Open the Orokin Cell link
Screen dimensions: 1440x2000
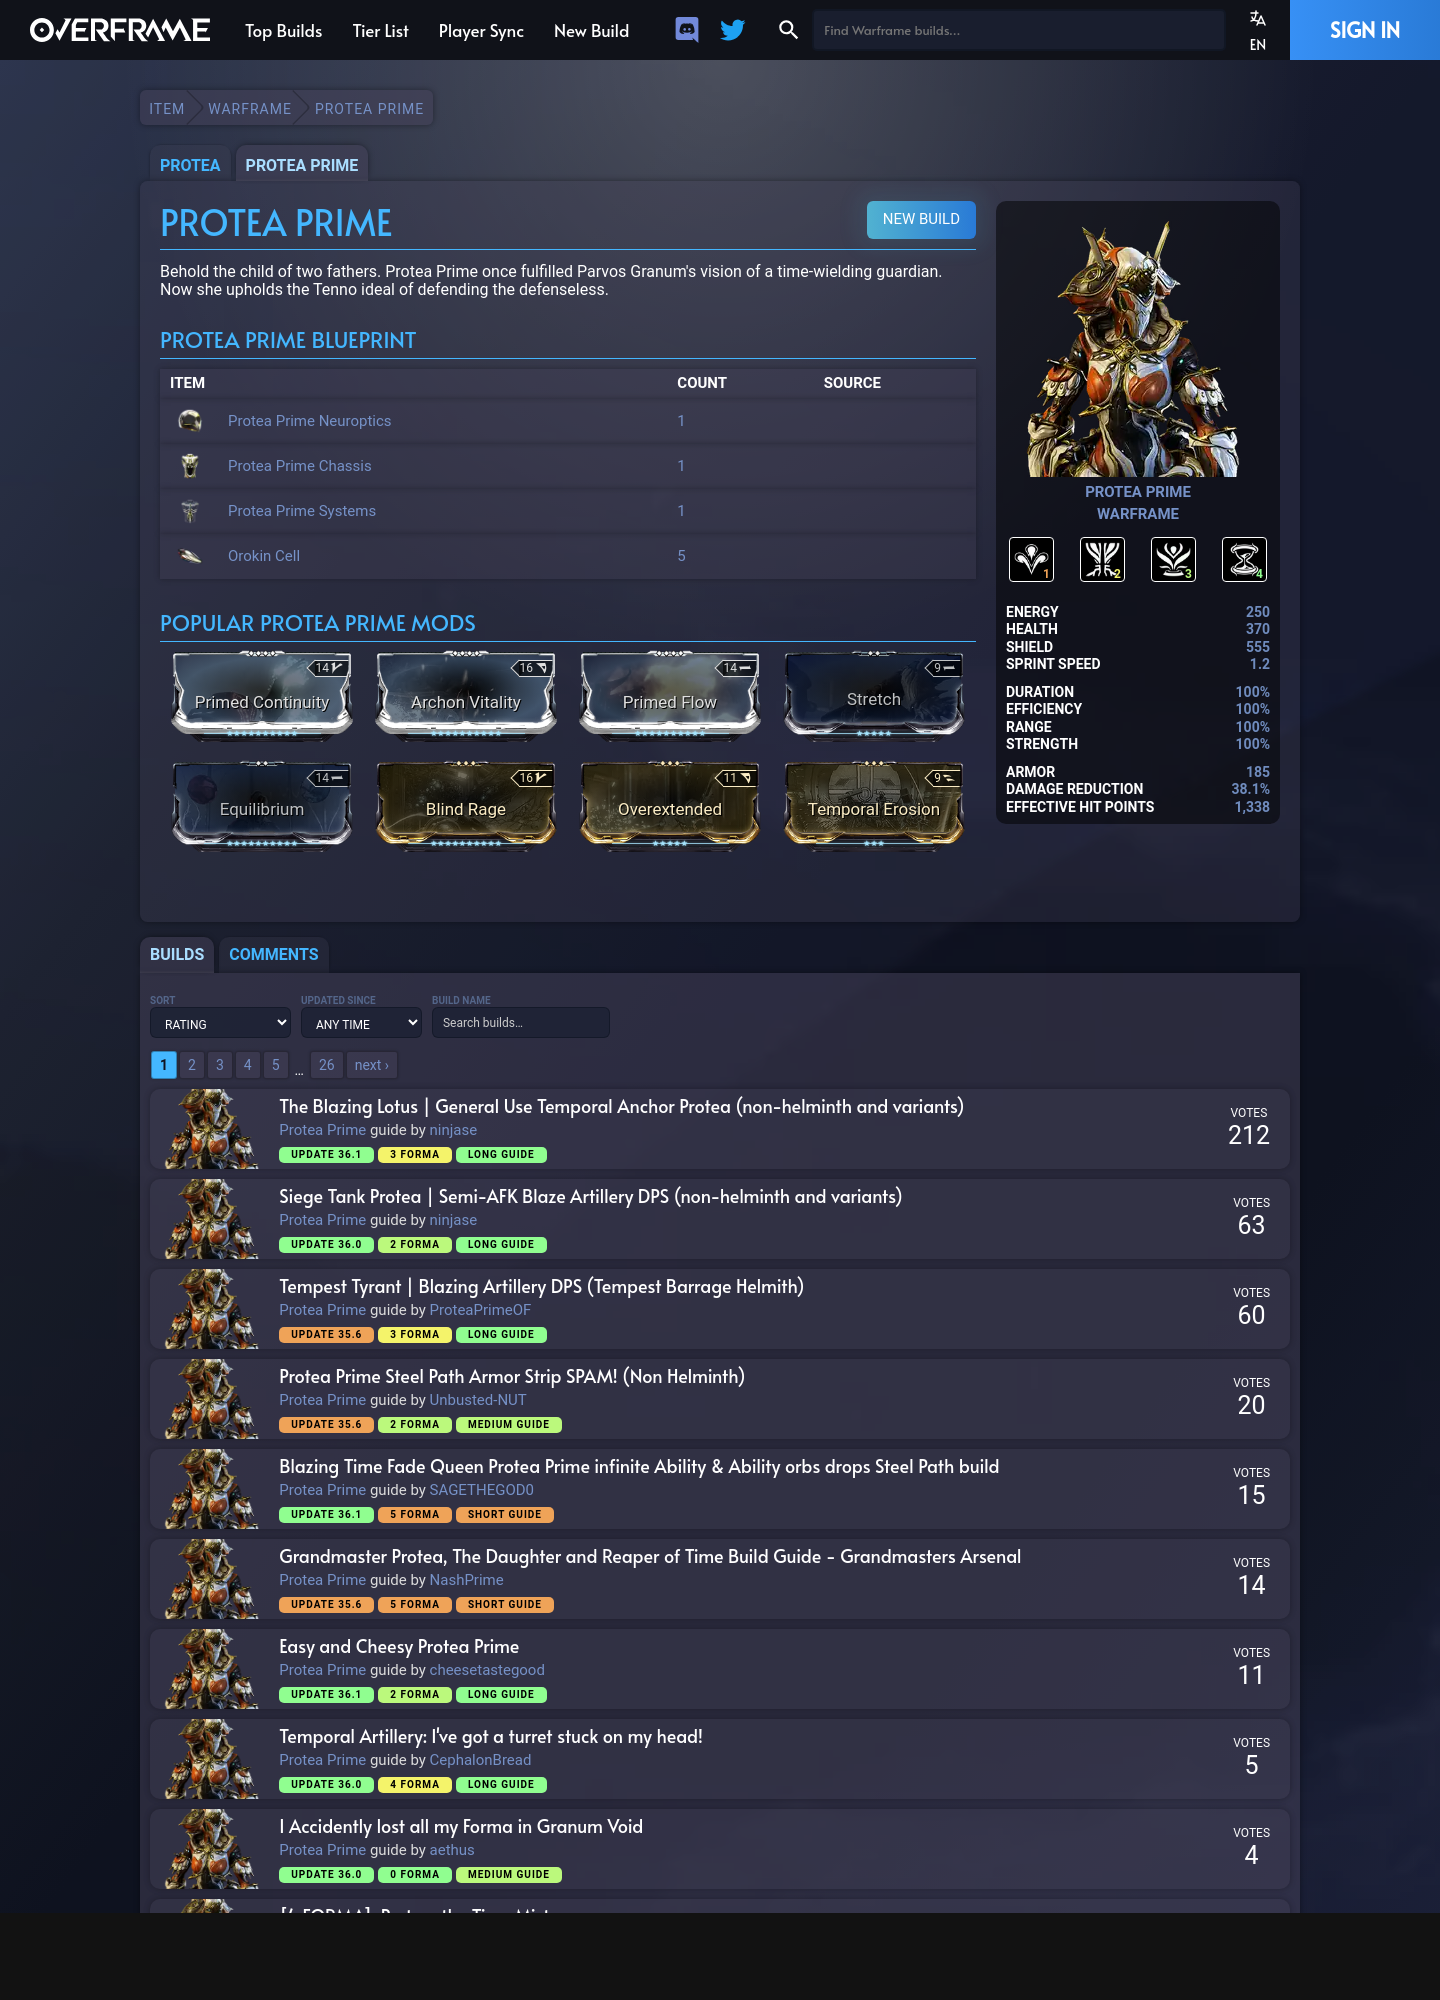tap(264, 556)
